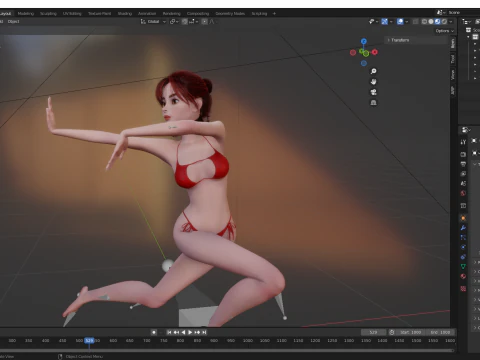Open the Object menu in viewport header

pyautogui.click(x=13, y=22)
